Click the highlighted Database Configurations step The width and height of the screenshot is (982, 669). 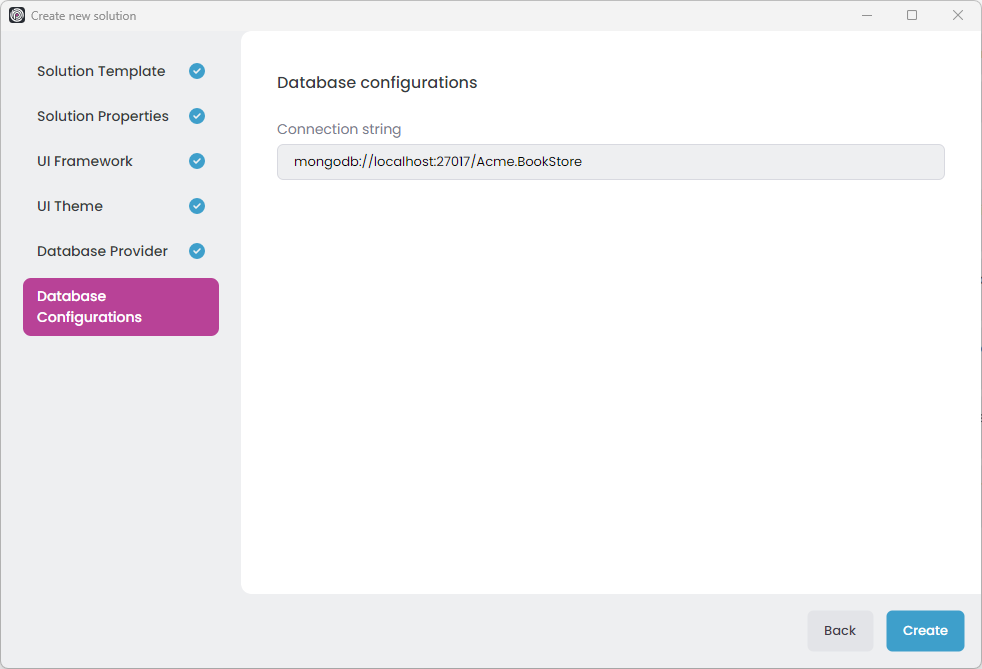(120, 307)
